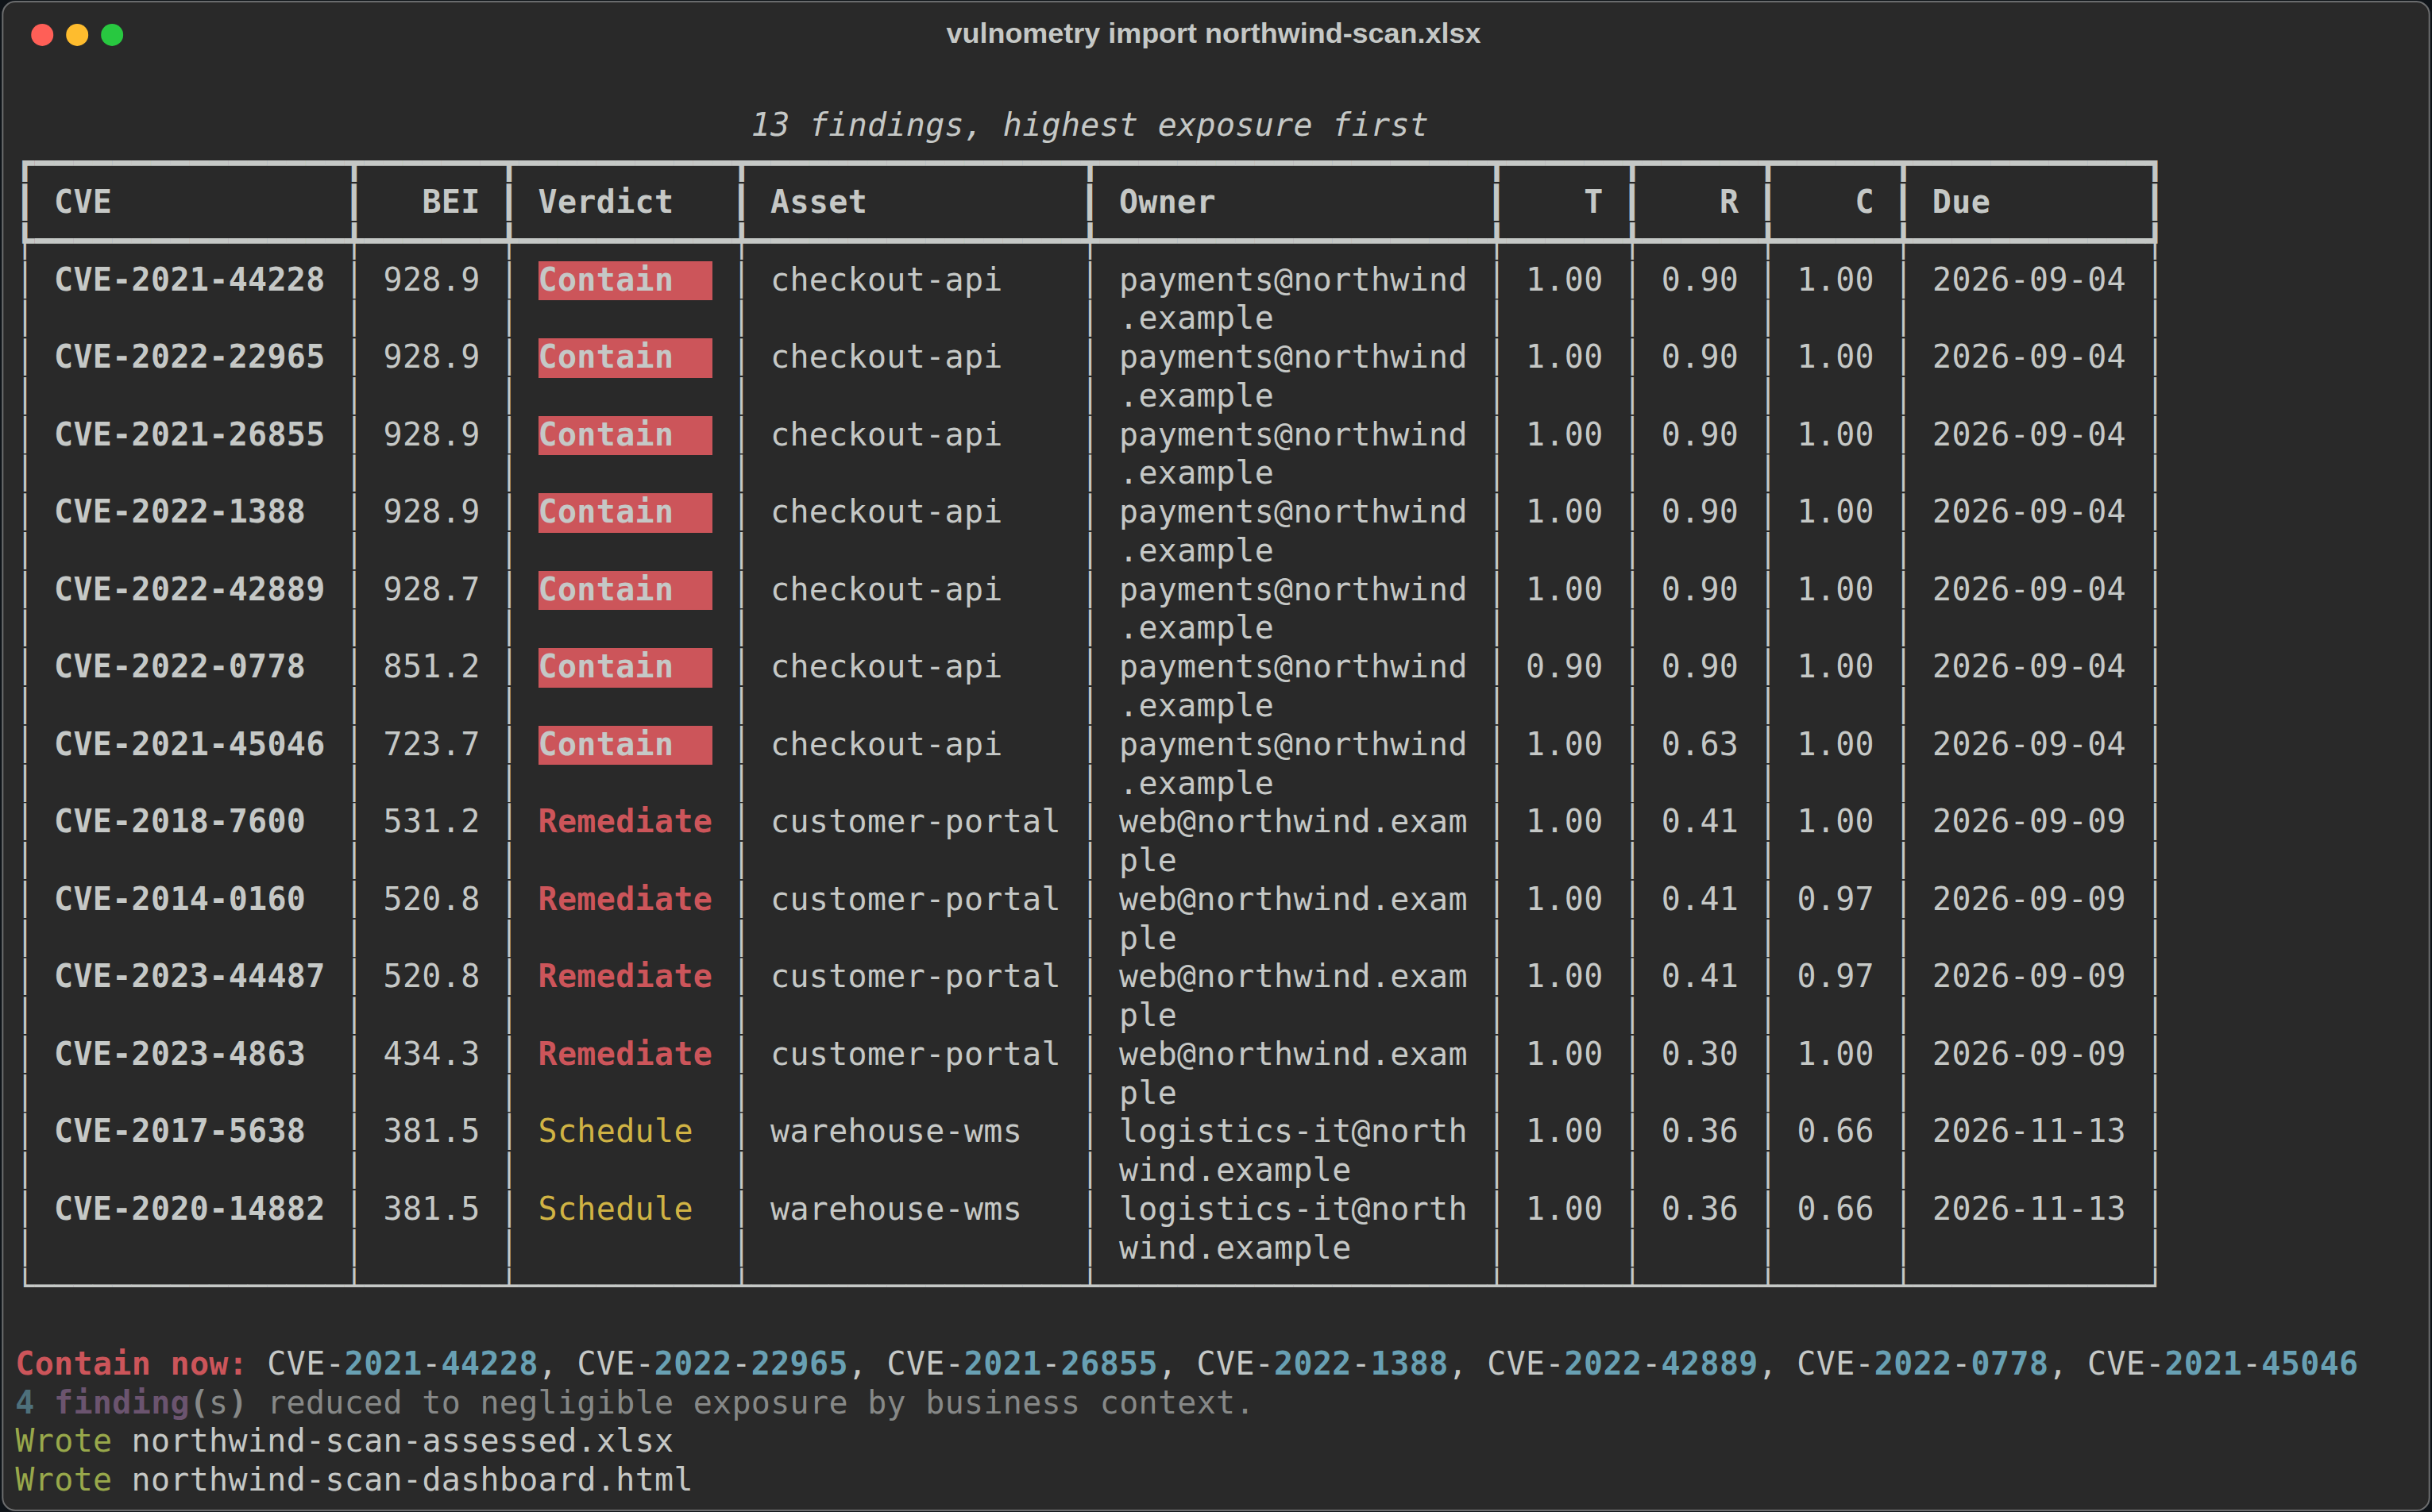Click the window title 'vulnometry import northwind-scan.xlsx'
The image size is (2432, 1512).
(x=1213, y=34)
